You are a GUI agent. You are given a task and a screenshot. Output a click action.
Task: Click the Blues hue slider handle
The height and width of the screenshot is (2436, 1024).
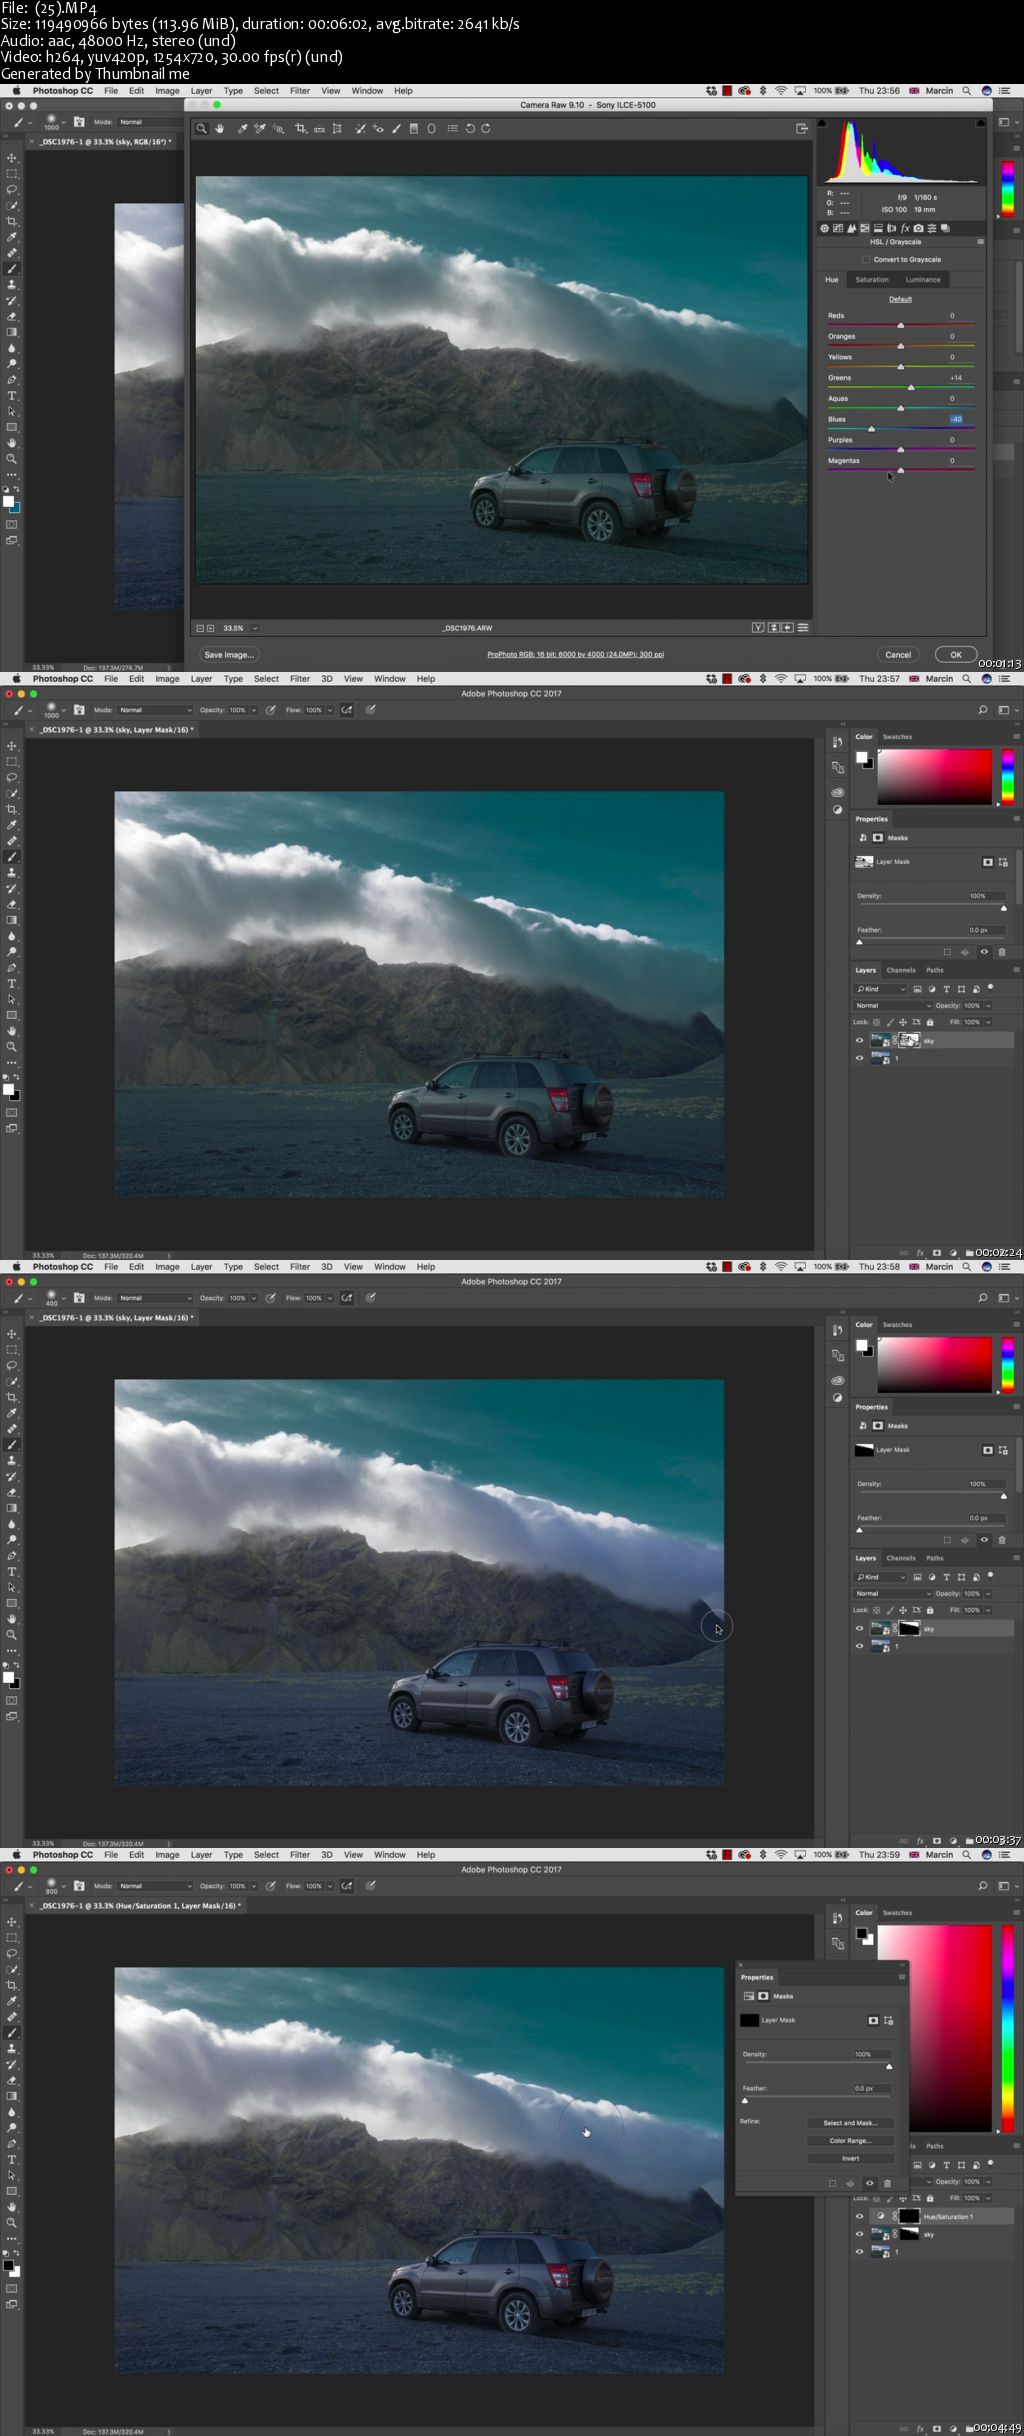[871, 428]
